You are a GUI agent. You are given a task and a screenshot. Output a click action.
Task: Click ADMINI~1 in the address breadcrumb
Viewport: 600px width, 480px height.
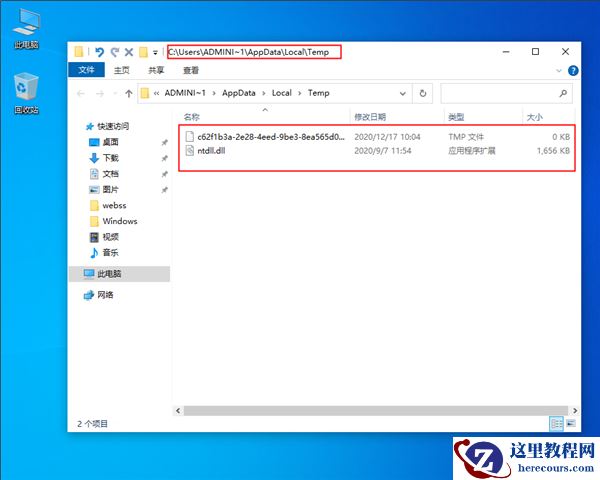185,93
